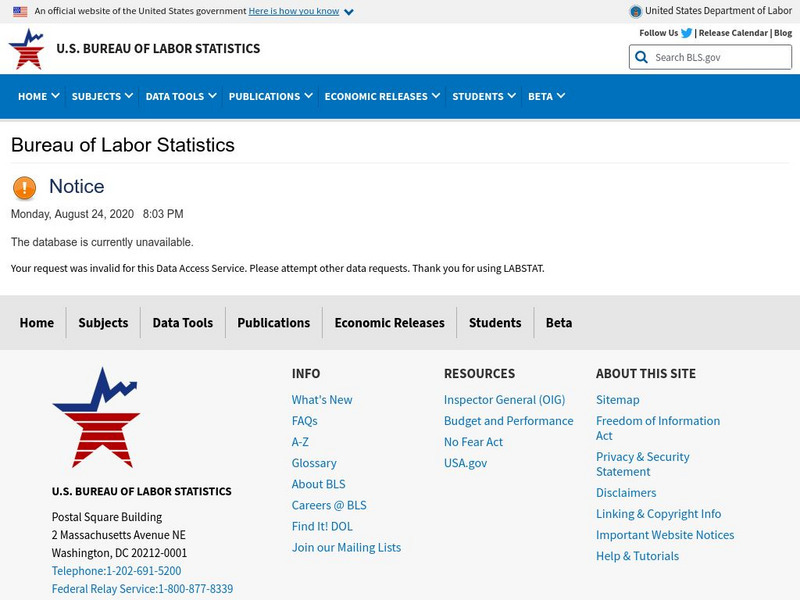Image resolution: width=800 pixels, height=600 pixels.
Task: Open the HOME item in blue navbar
Action: [33, 96]
